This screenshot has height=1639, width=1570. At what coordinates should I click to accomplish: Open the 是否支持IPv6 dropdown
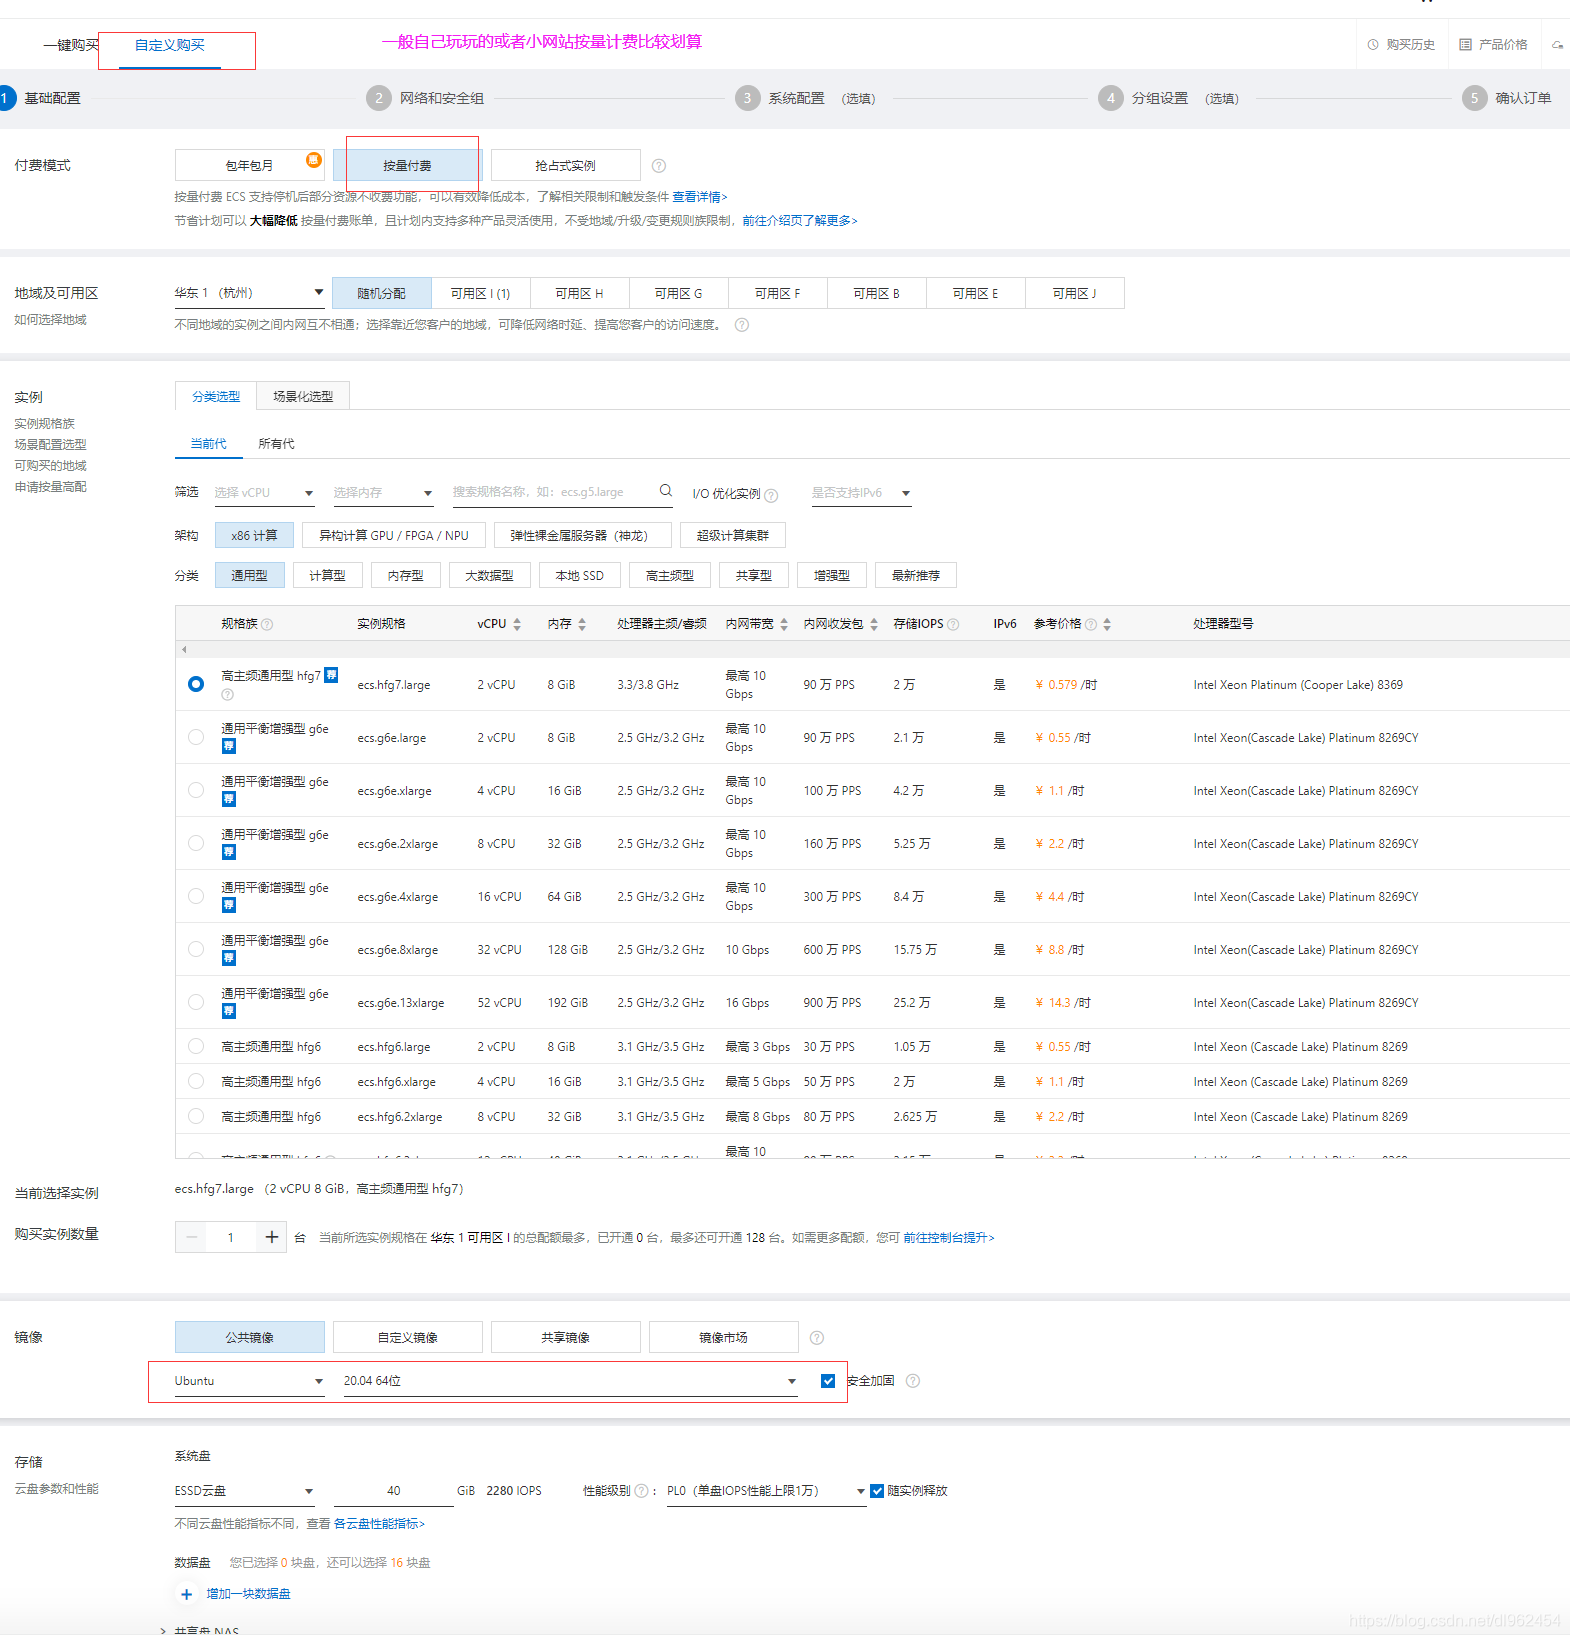coord(861,493)
